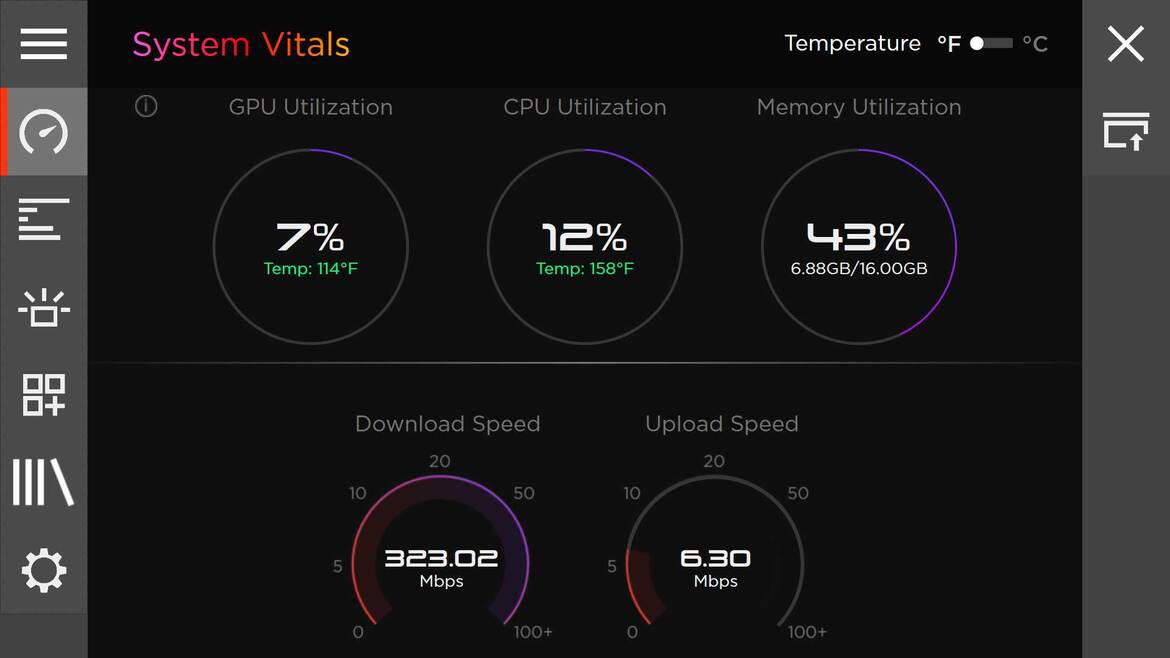Click the Memory Utilization 43% dial
The image size is (1170, 658).
(859, 246)
